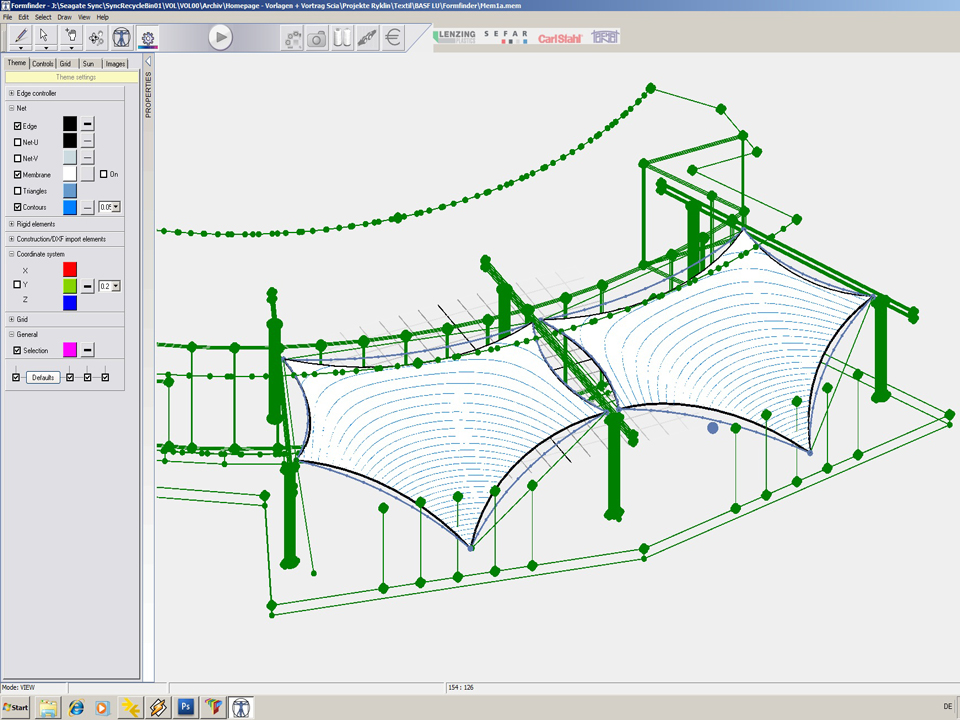Open the Contours value dropdown

[x=116, y=207]
